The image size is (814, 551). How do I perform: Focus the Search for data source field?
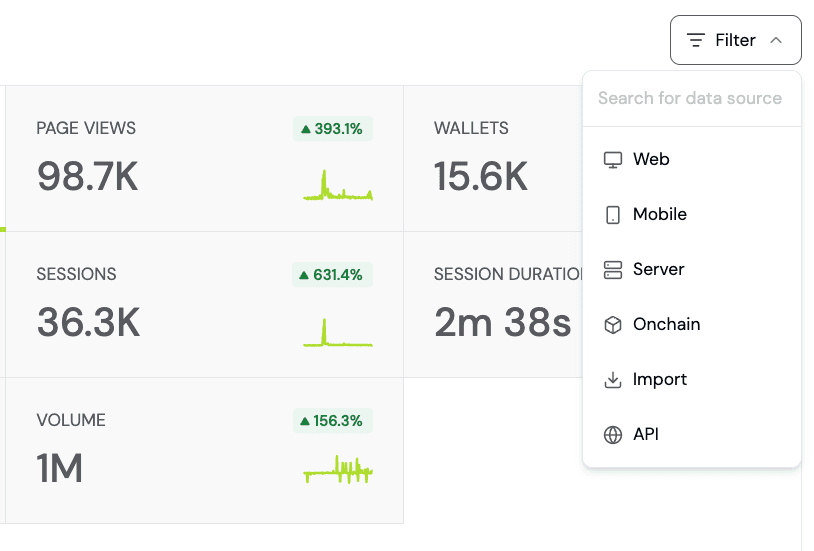tap(692, 98)
